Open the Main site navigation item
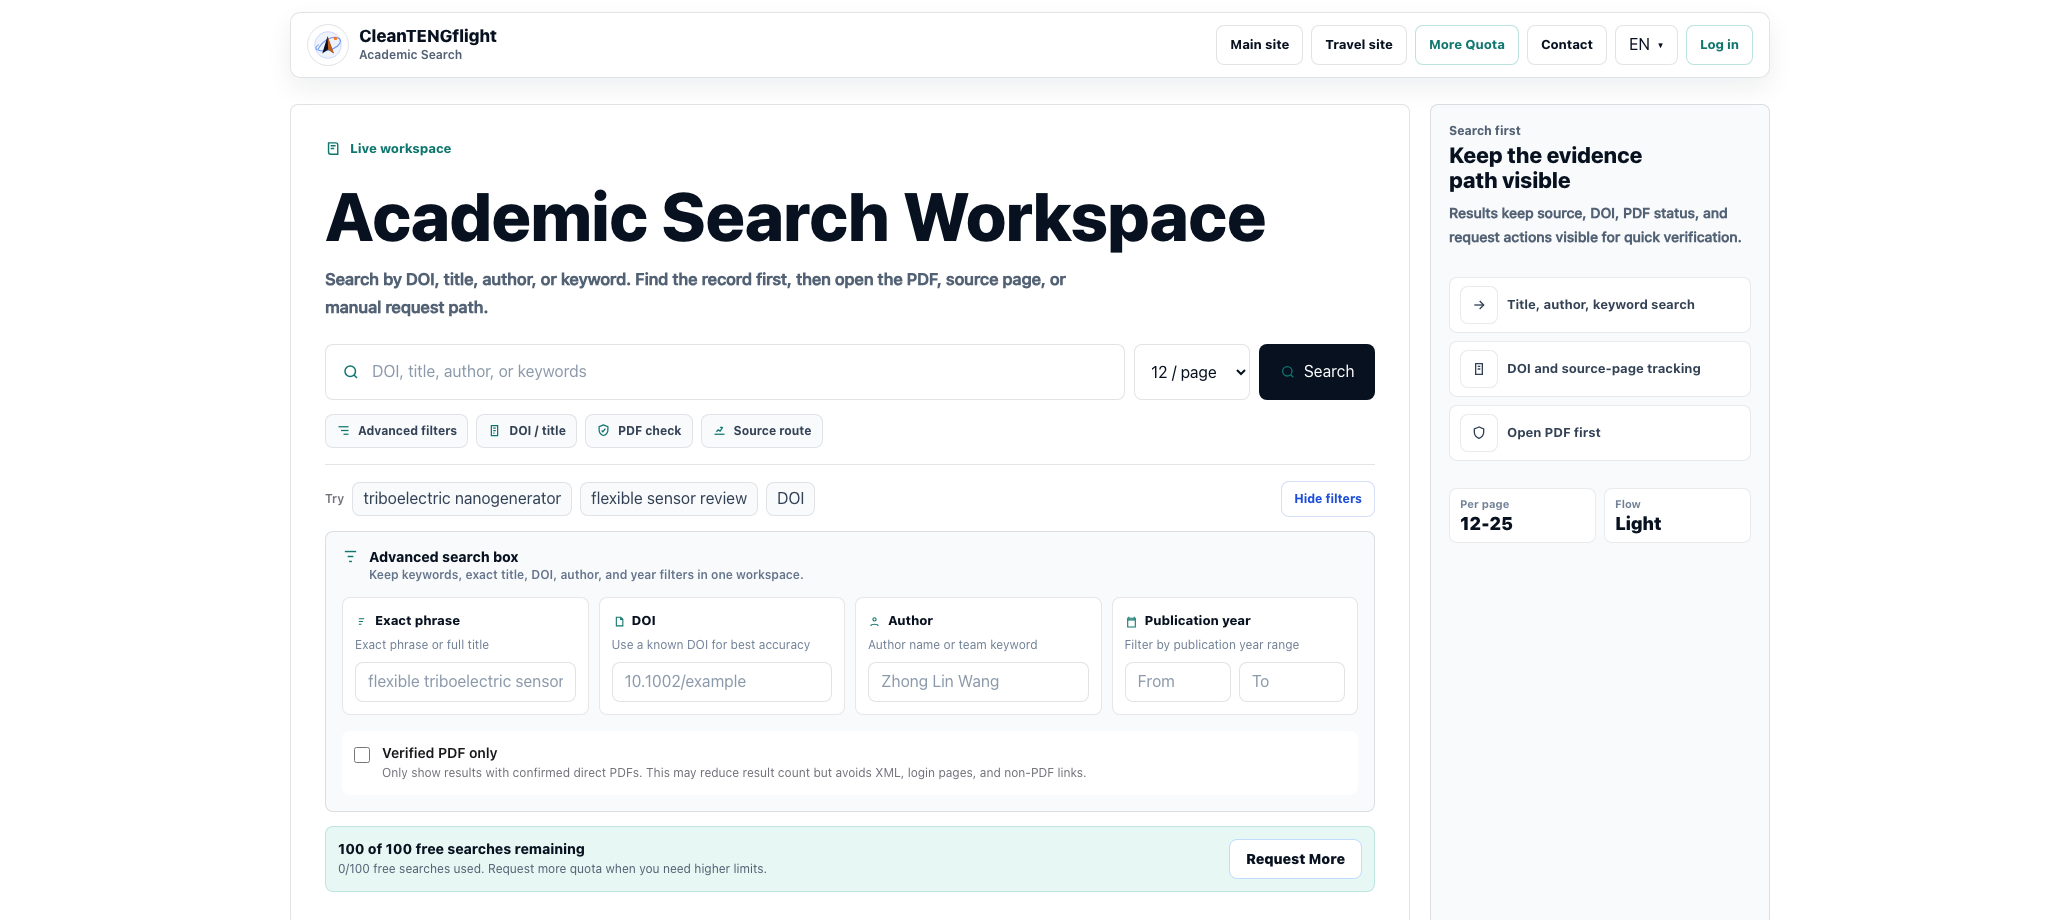Screen dimensions: 2060x920 [x=1259, y=45]
